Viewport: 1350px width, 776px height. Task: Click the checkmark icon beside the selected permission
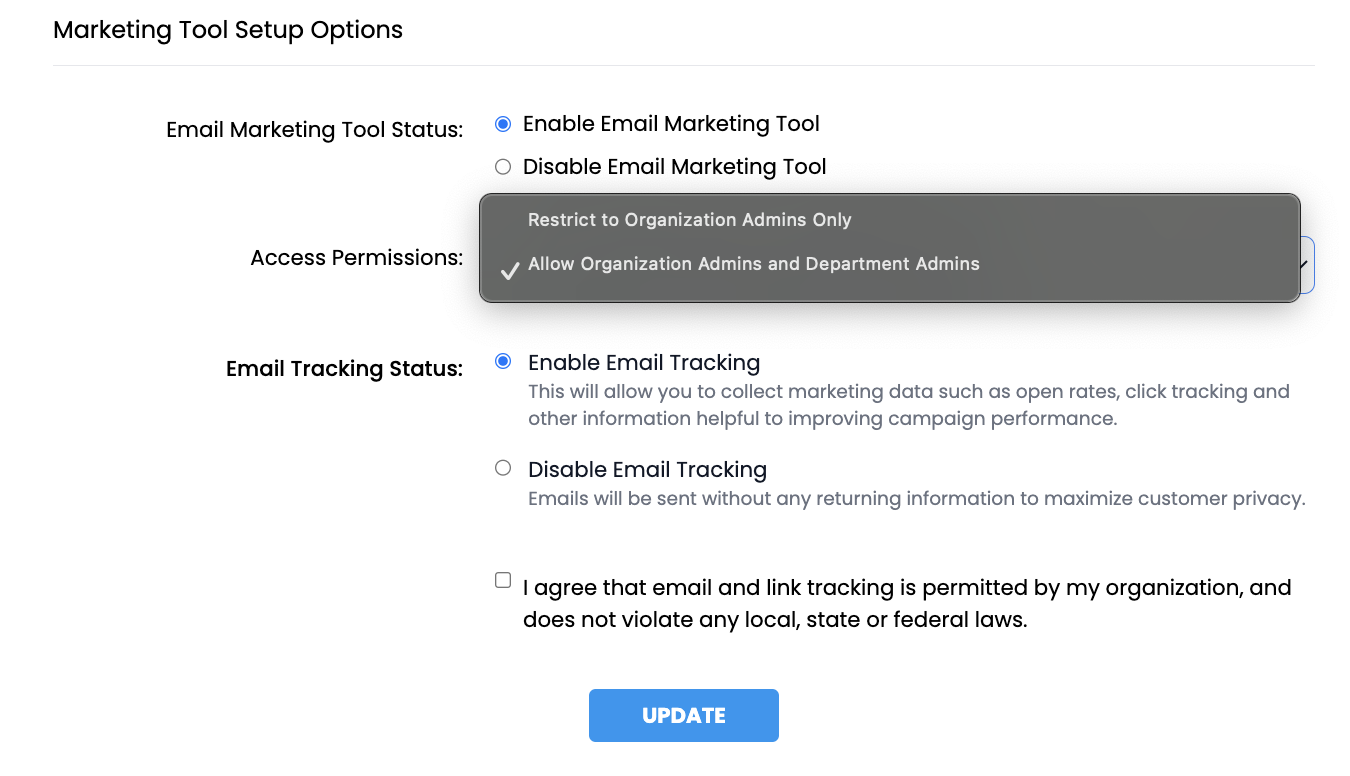(510, 270)
